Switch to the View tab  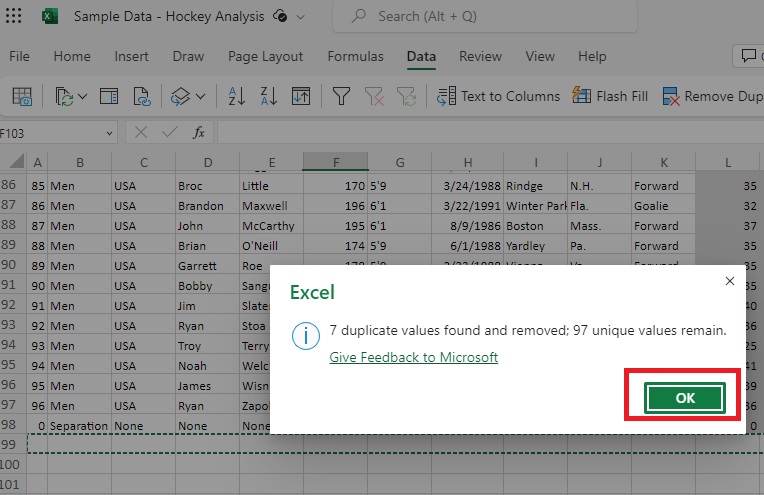coord(540,57)
